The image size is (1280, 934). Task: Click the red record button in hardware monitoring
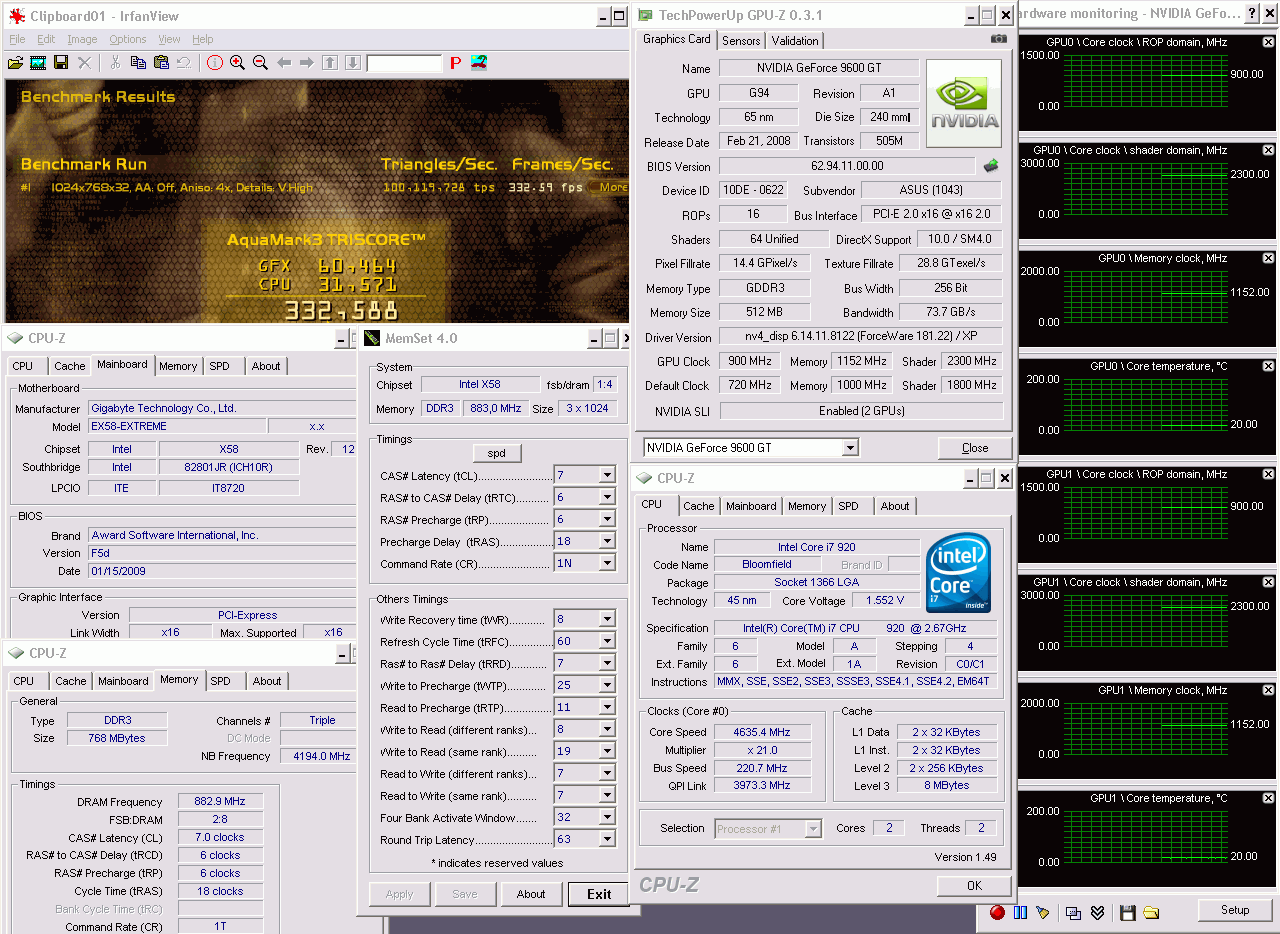[997, 912]
